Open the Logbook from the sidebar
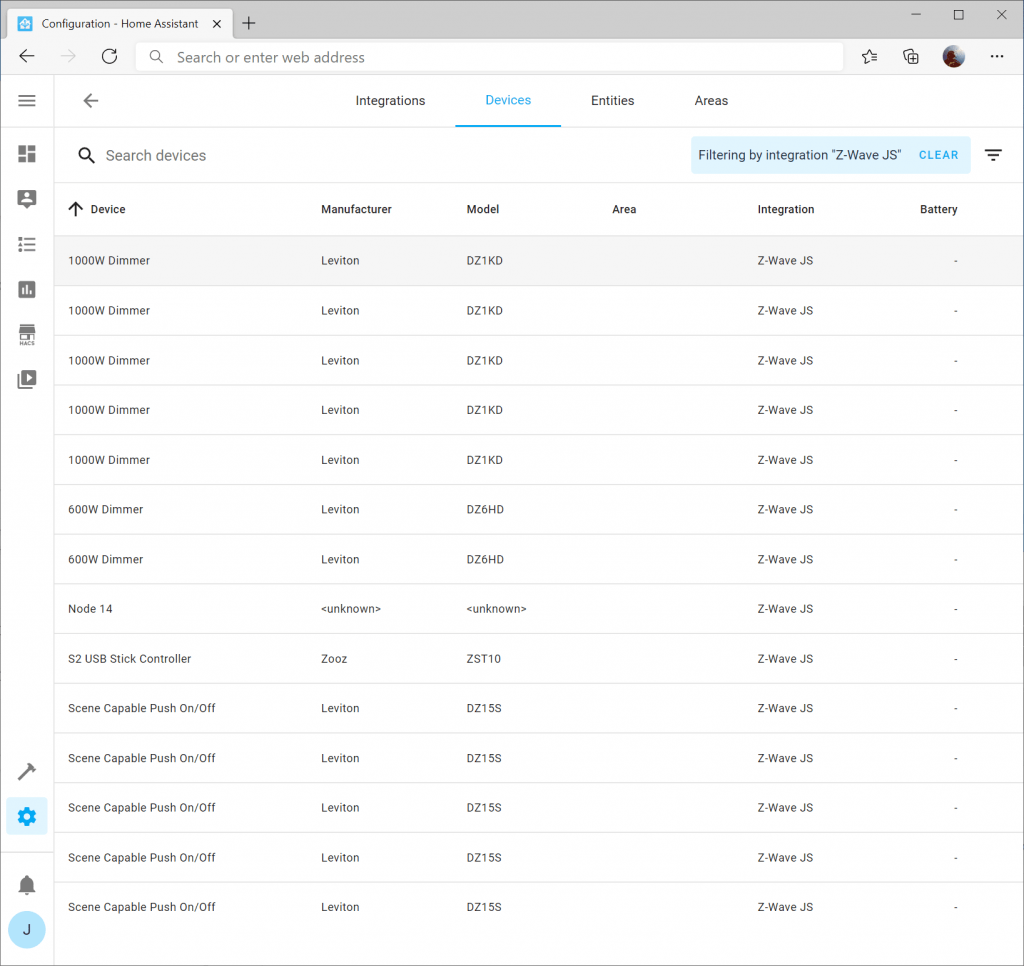 pyautogui.click(x=26, y=244)
